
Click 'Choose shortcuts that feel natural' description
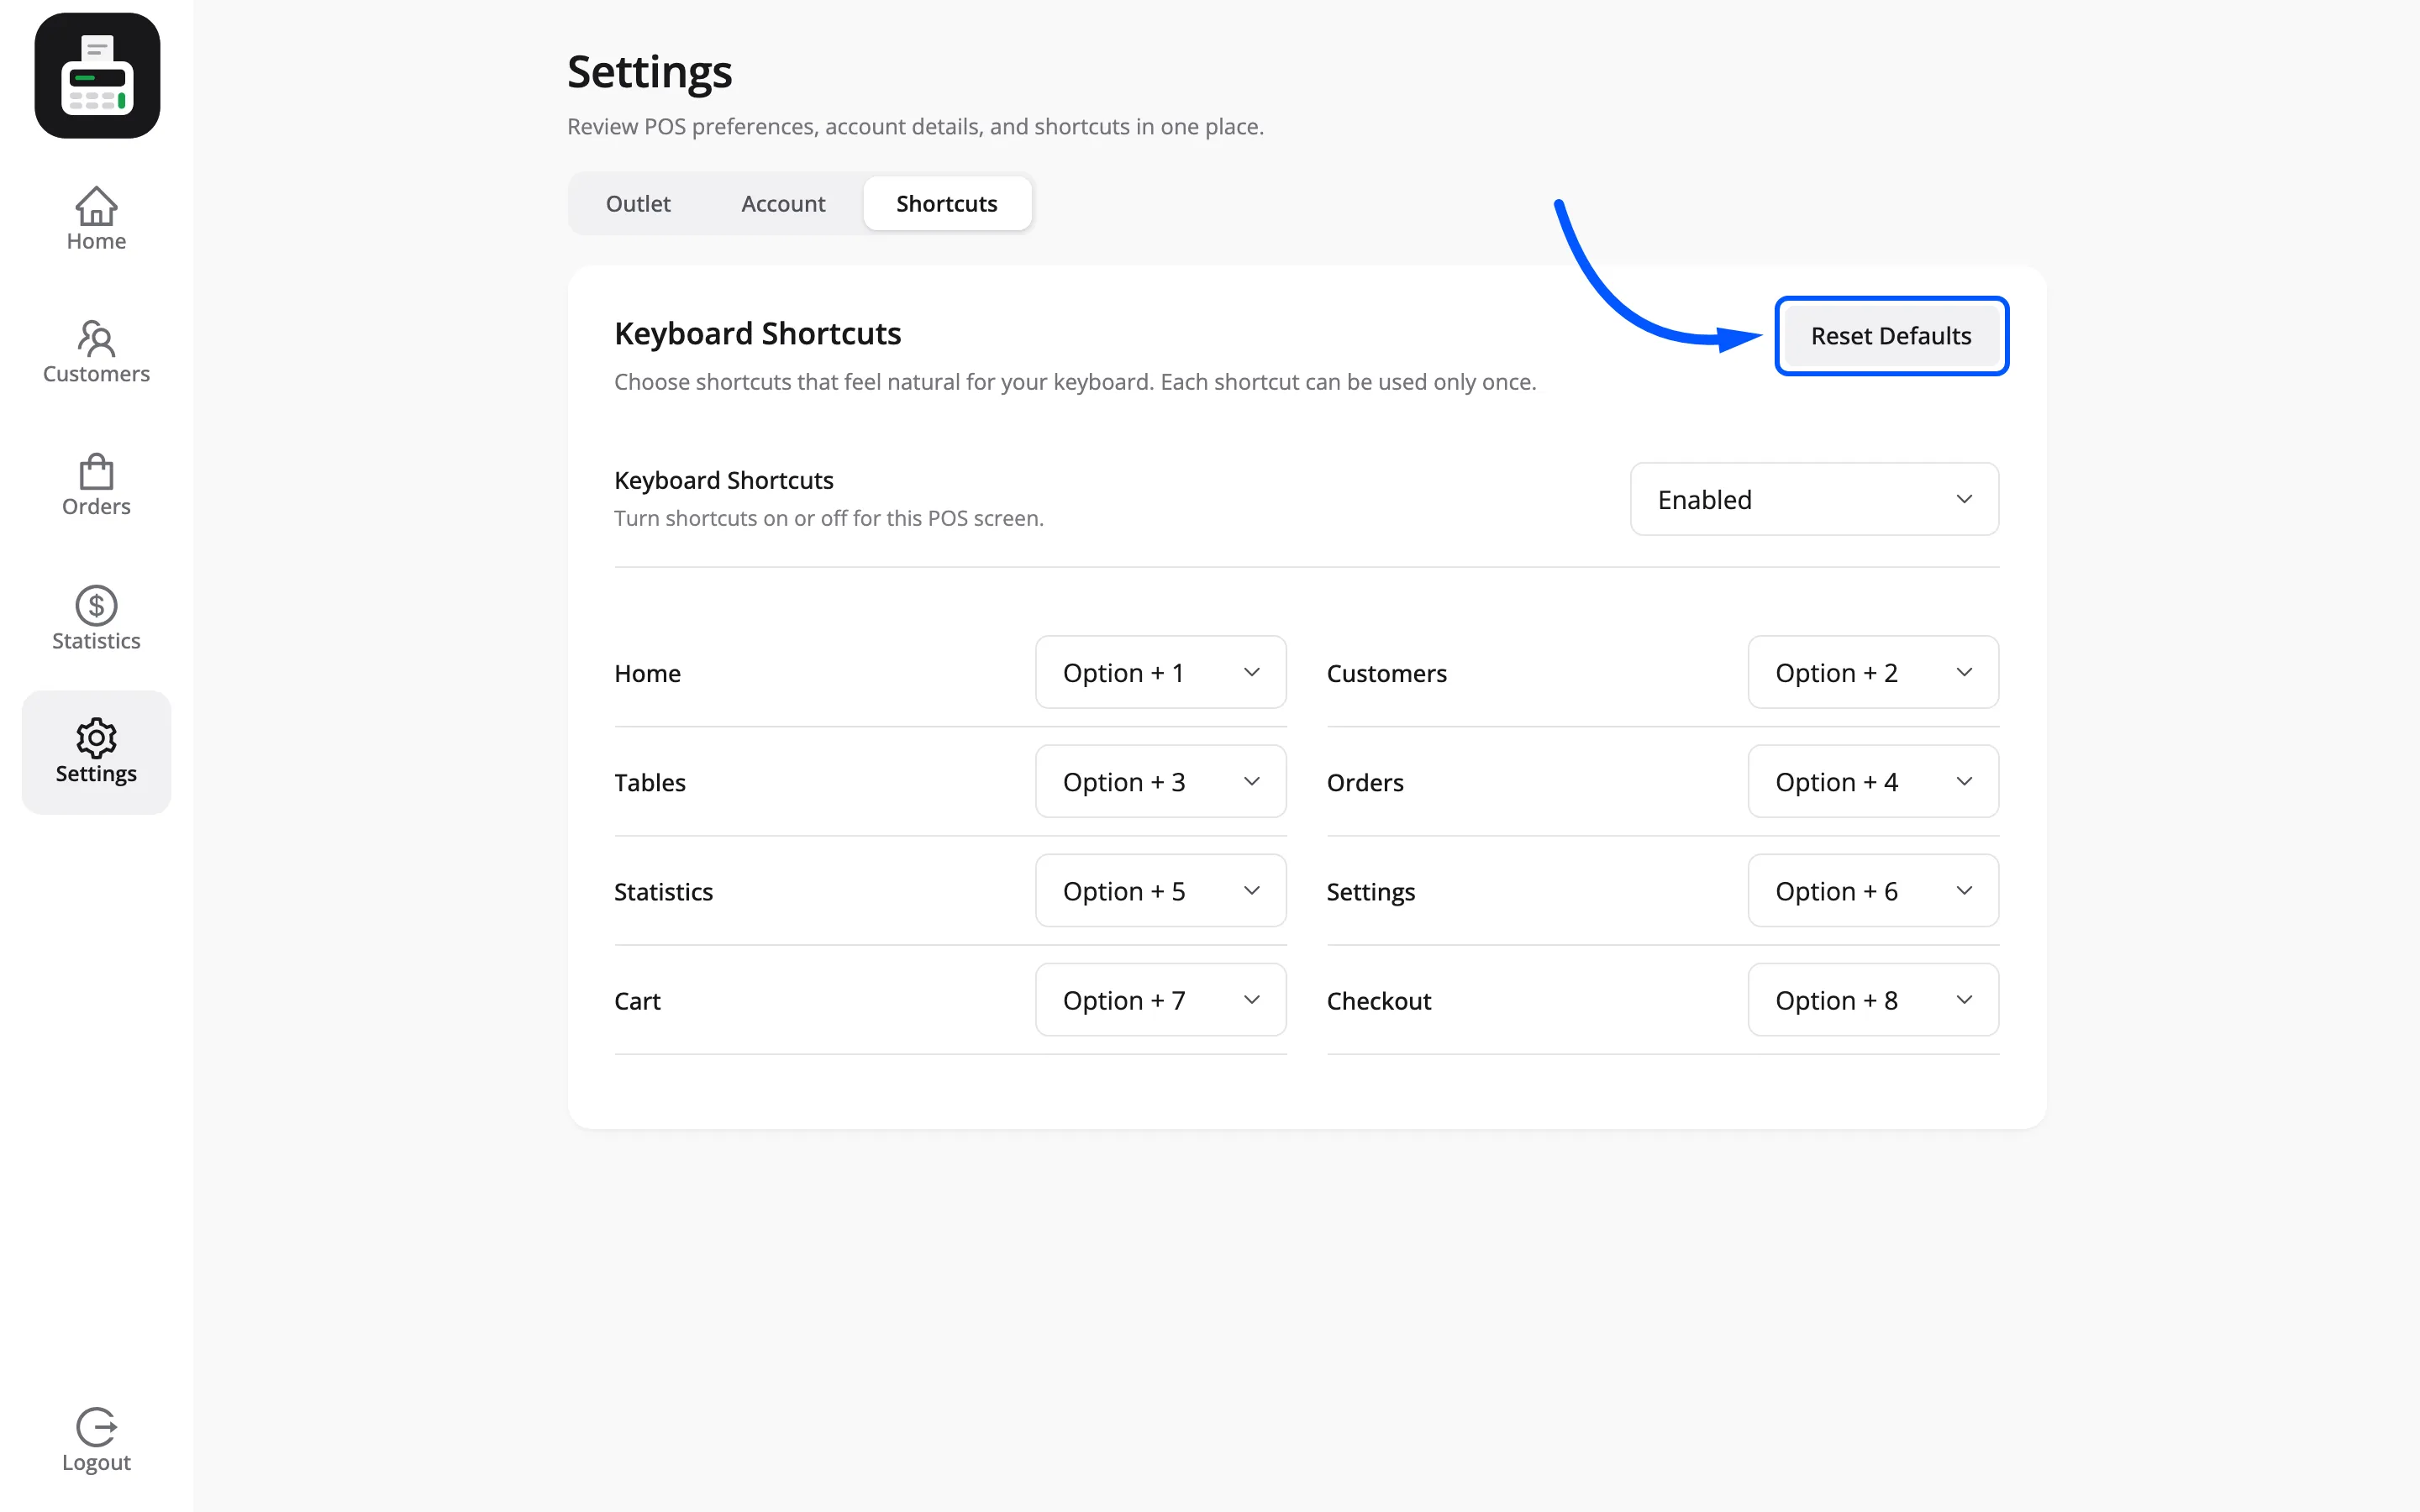tap(1075, 382)
